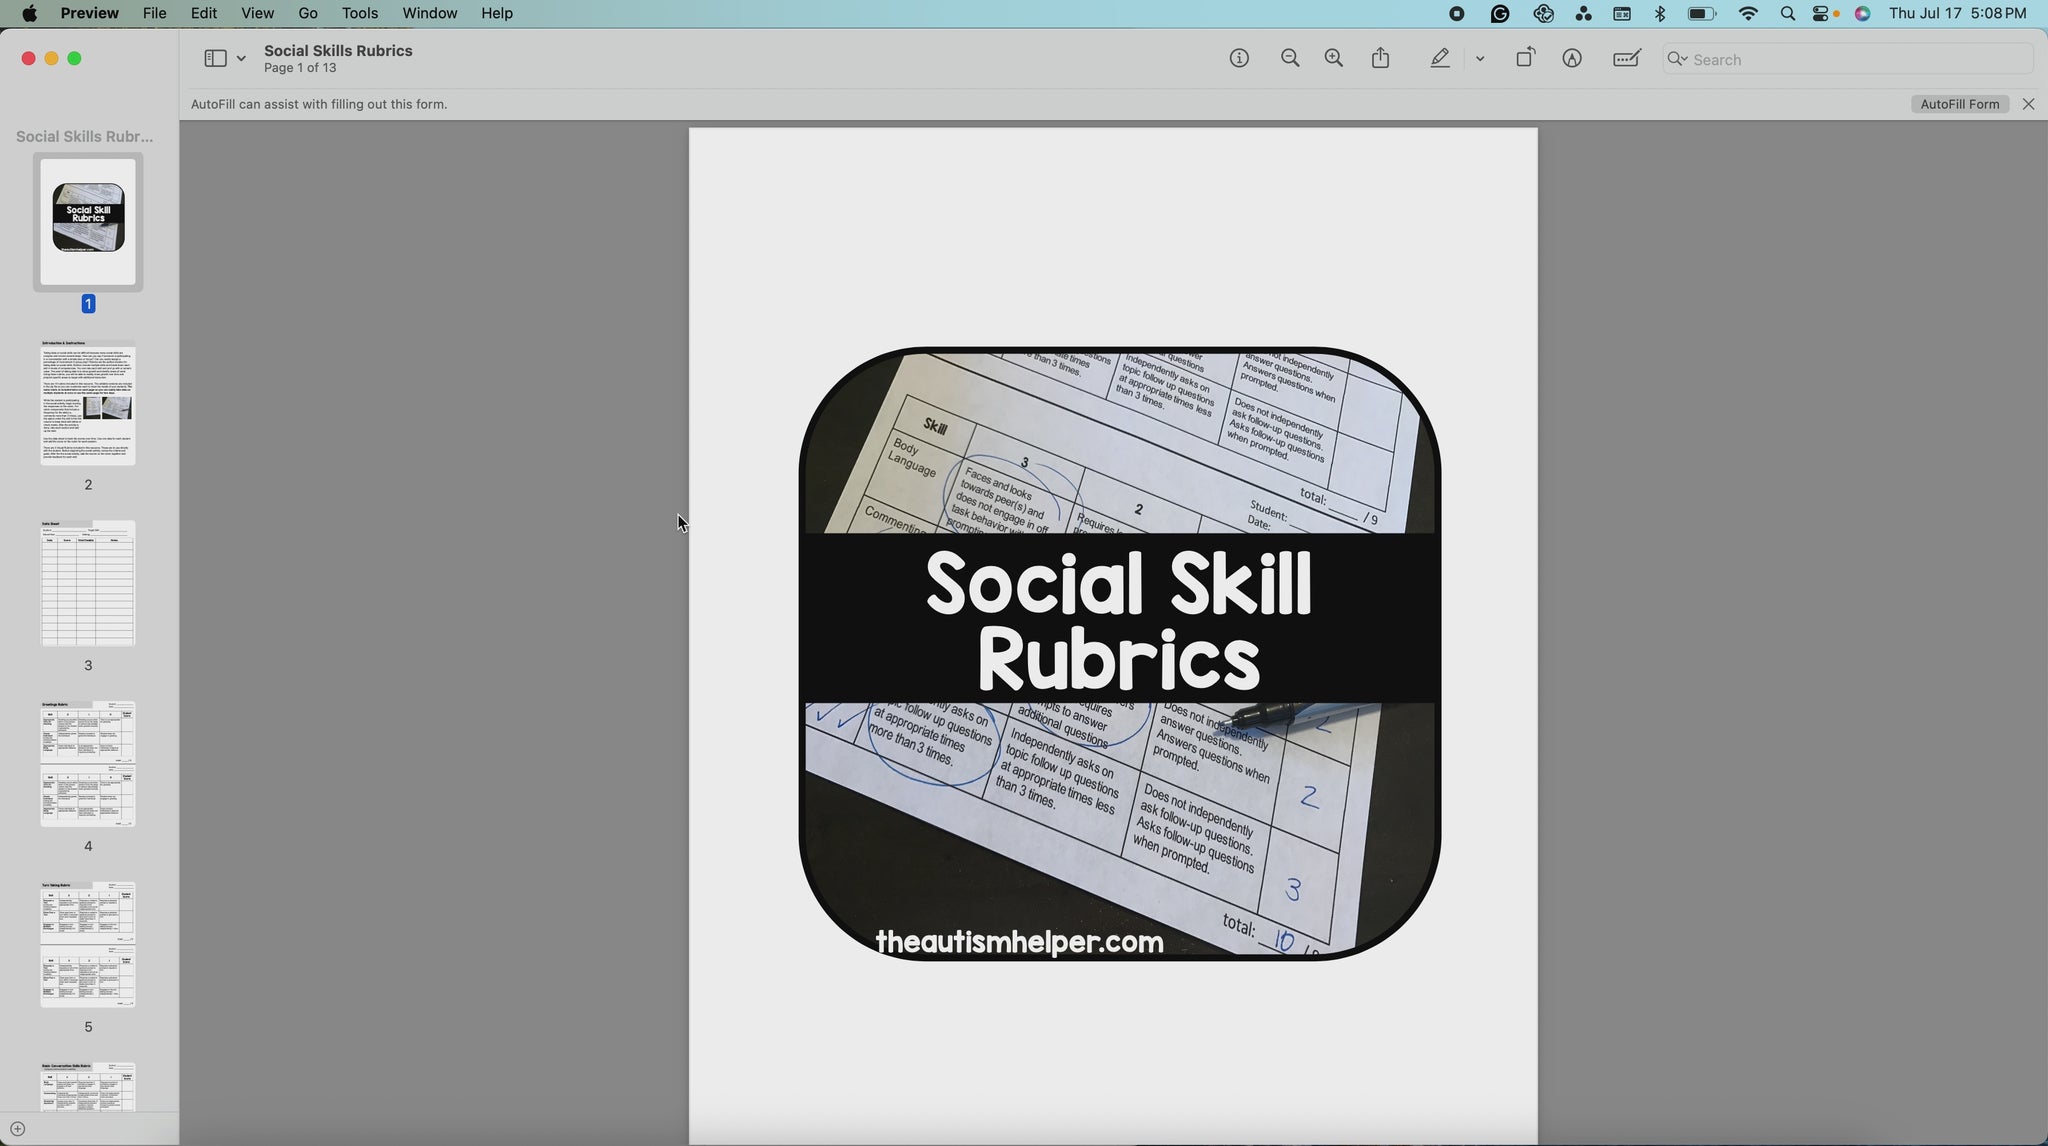Rotate the page with the Rotate icon

(1524, 59)
